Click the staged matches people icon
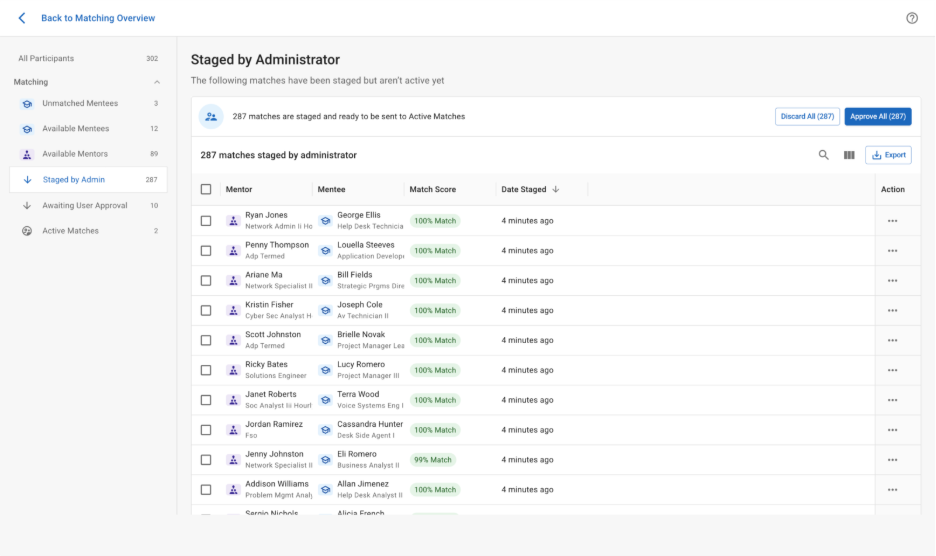This screenshot has height=556, width=936. point(211,117)
